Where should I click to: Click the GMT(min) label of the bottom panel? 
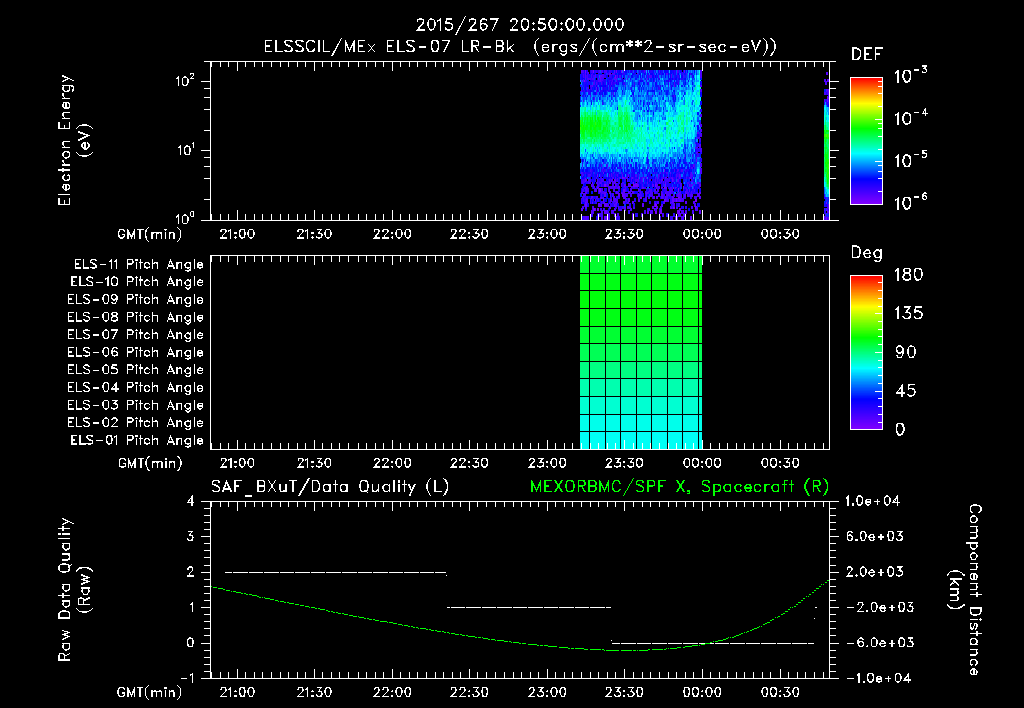(150, 692)
